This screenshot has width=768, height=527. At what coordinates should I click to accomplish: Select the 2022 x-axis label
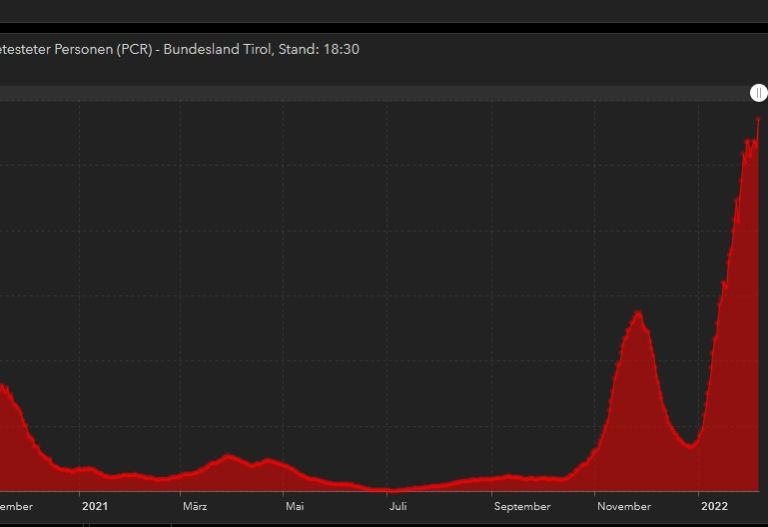click(x=714, y=506)
